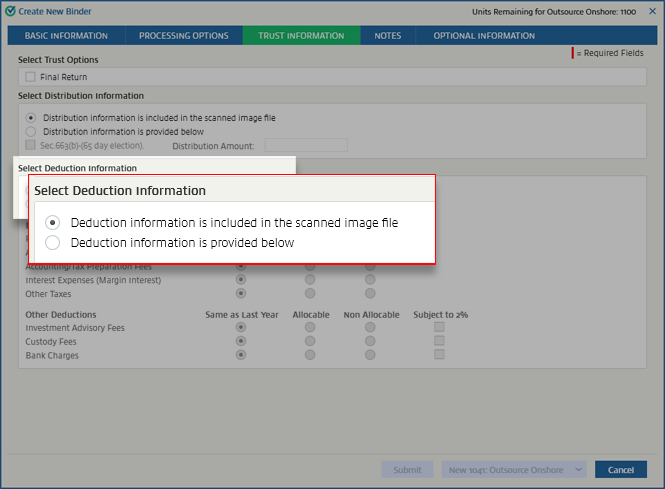Screen dimensions: 665x489
Task: Tick Subject to 2% for Bank Charges
Action: tap(439, 355)
